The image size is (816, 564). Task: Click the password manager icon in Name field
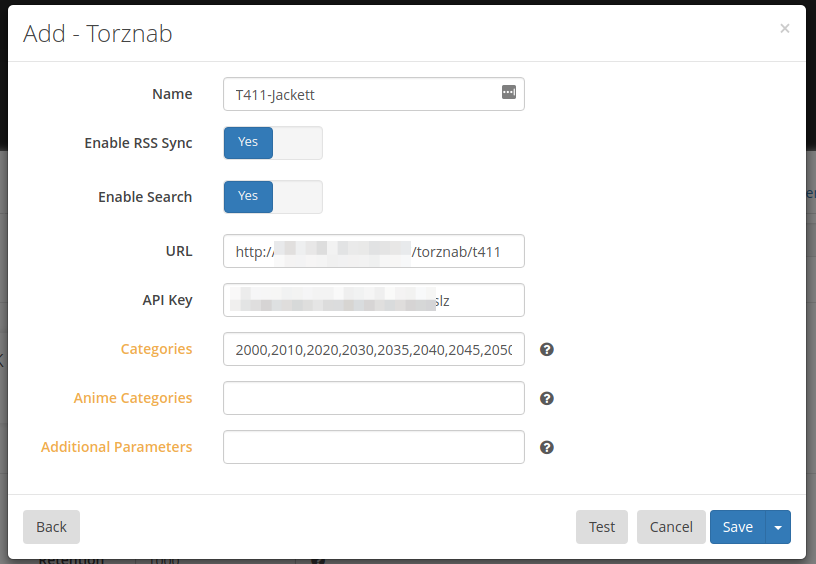[508, 92]
